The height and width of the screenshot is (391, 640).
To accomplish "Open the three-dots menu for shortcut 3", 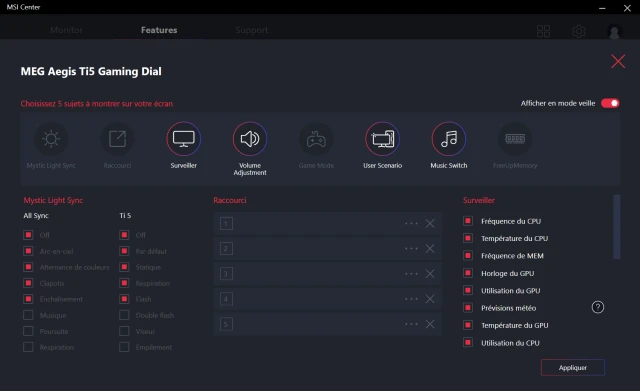I will [411, 273].
